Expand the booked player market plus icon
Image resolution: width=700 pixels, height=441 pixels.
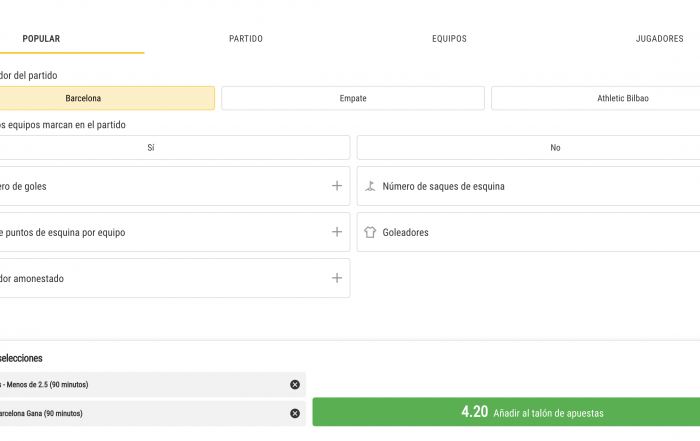(x=337, y=278)
